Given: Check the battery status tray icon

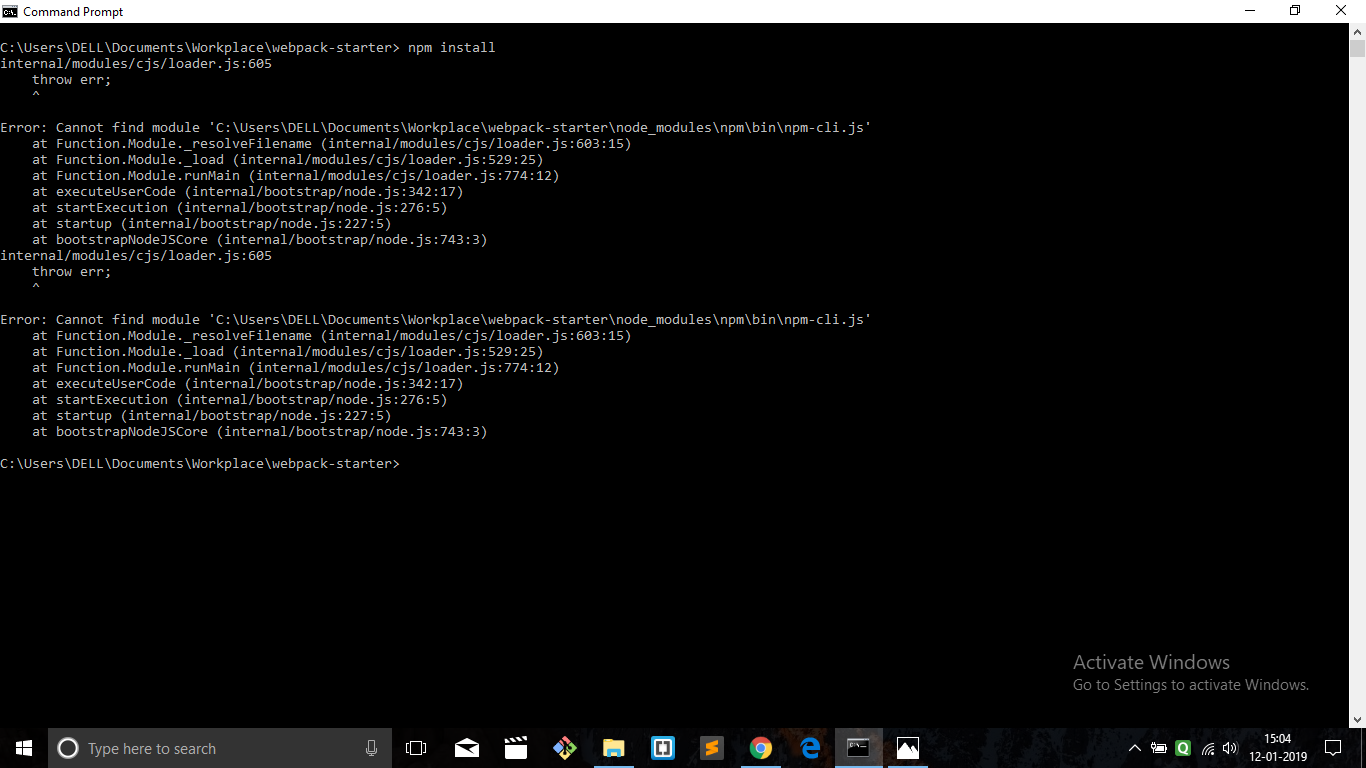Looking at the screenshot, I should click(1159, 748).
